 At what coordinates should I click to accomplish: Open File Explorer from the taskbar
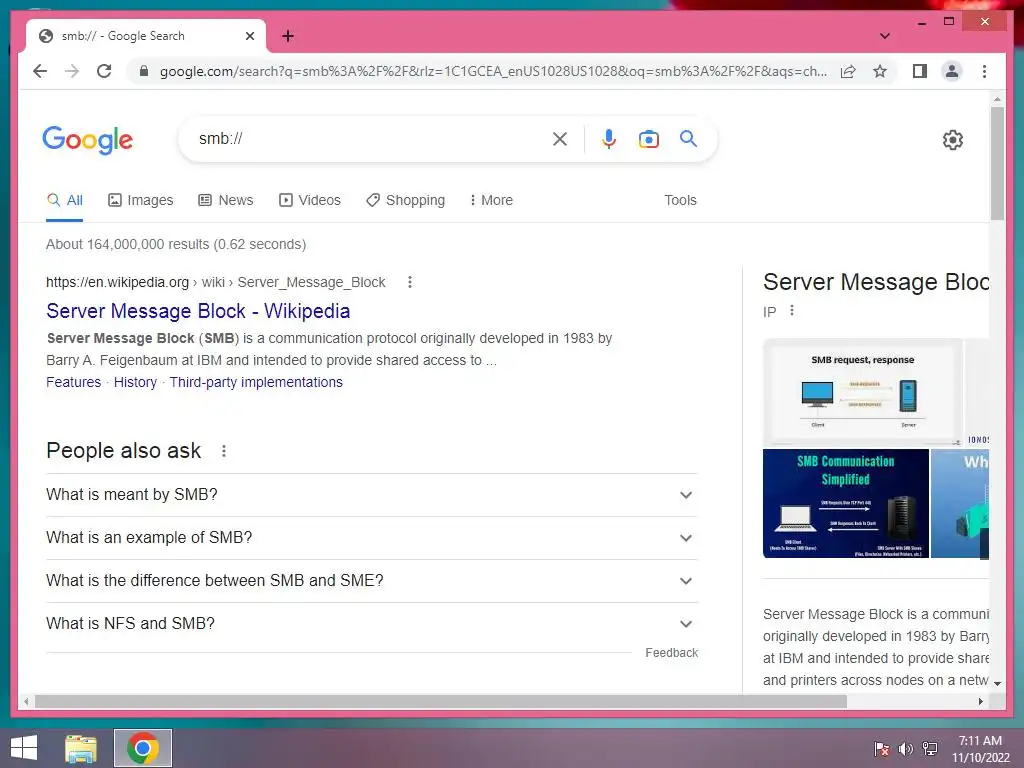pos(81,748)
